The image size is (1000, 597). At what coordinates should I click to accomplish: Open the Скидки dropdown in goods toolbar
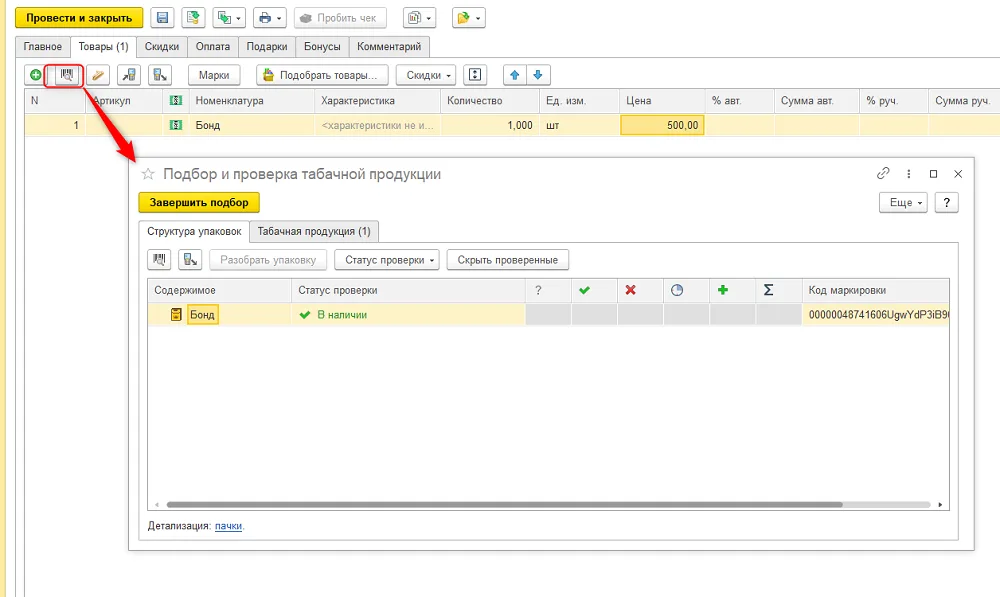426,75
